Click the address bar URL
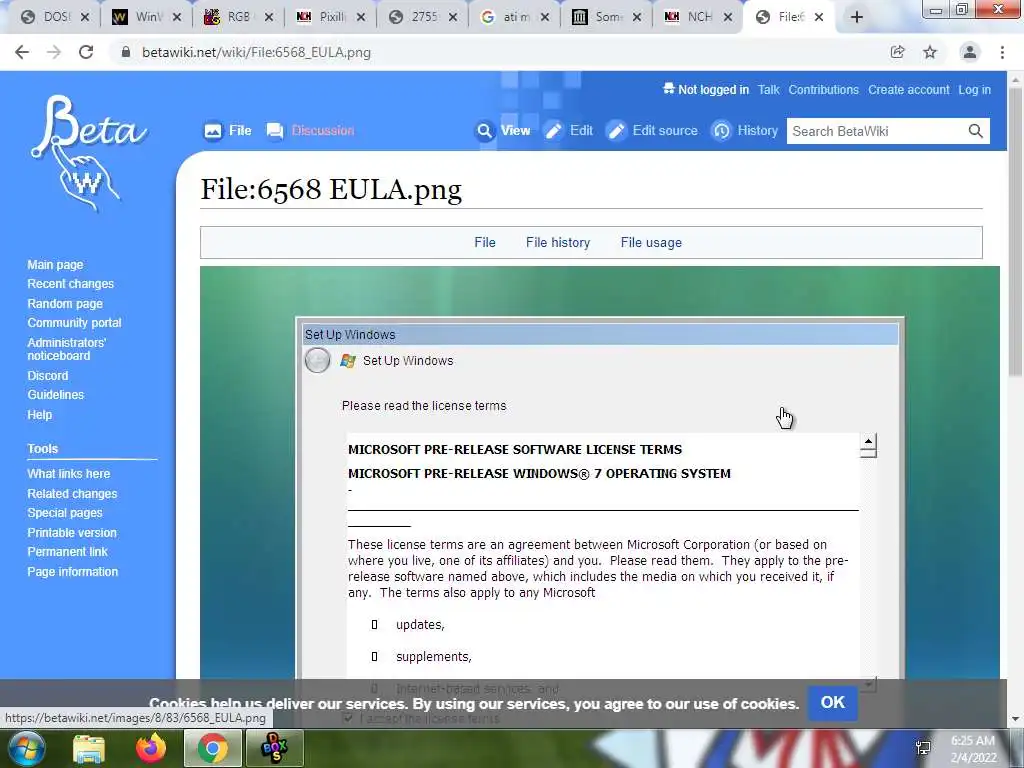 (256, 52)
